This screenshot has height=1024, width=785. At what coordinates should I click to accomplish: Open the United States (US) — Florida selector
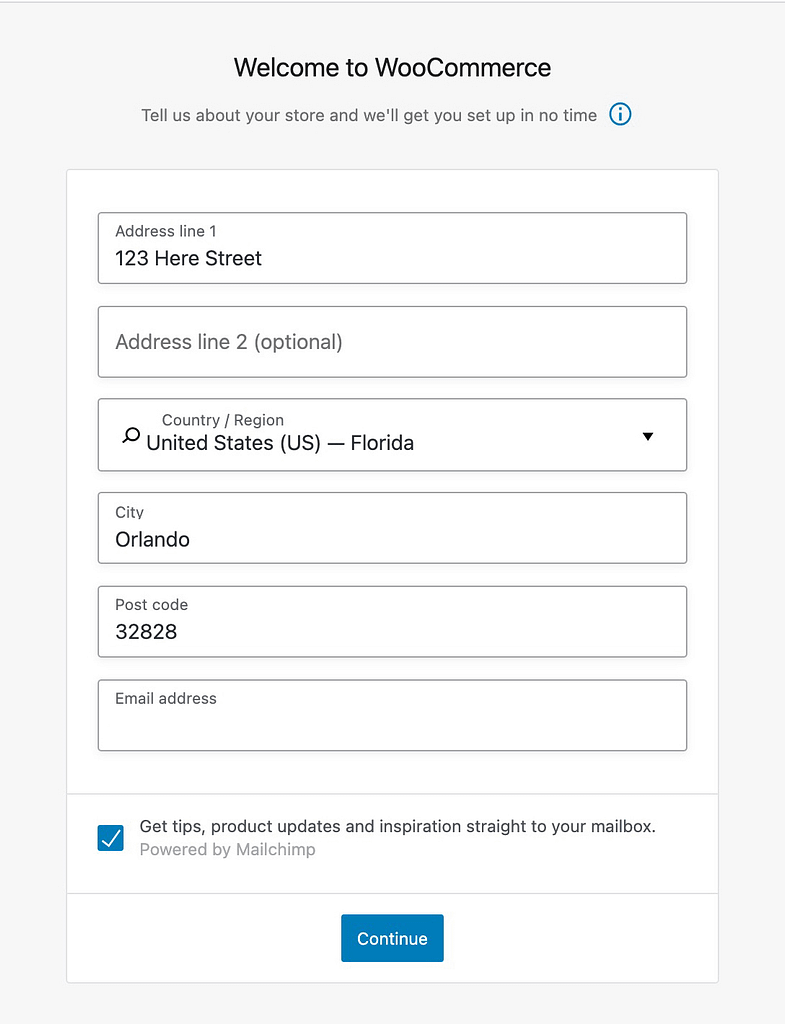pos(280,443)
